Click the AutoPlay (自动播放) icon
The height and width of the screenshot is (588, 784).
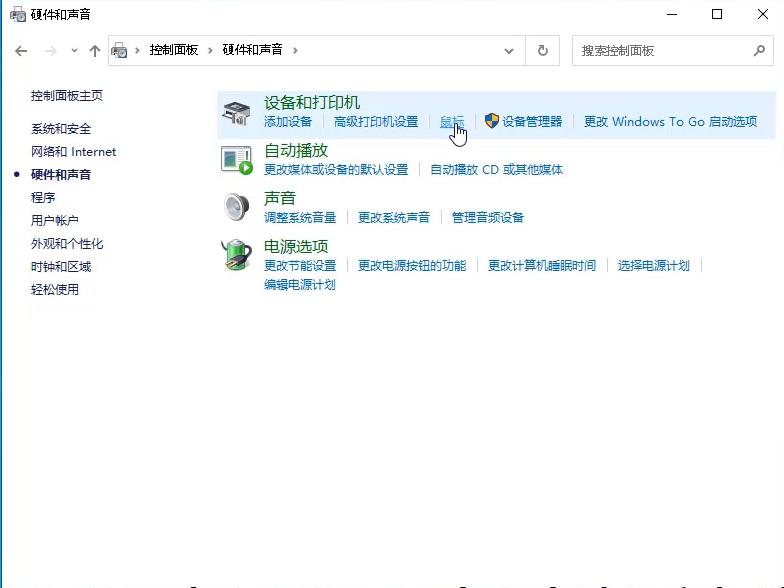click(236, 160)
